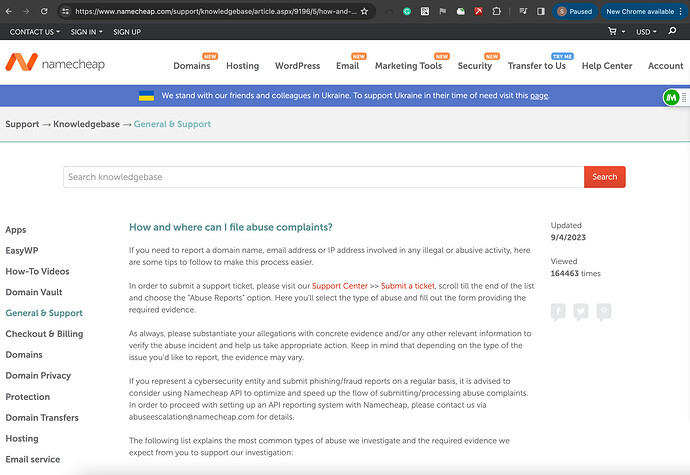
Task: Open the Email menu
Action: [x=348, y=66]
